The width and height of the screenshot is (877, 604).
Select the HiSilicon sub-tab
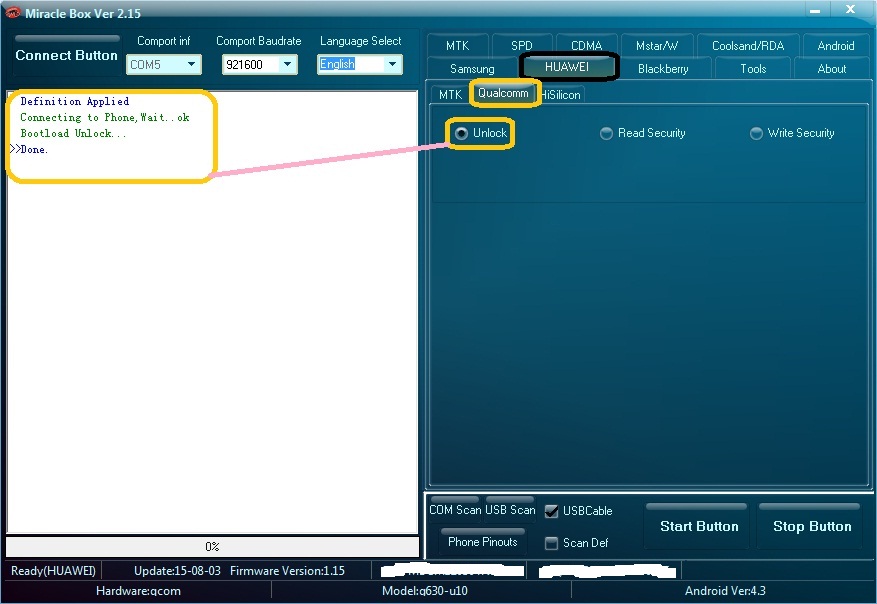tap(561, 95)
